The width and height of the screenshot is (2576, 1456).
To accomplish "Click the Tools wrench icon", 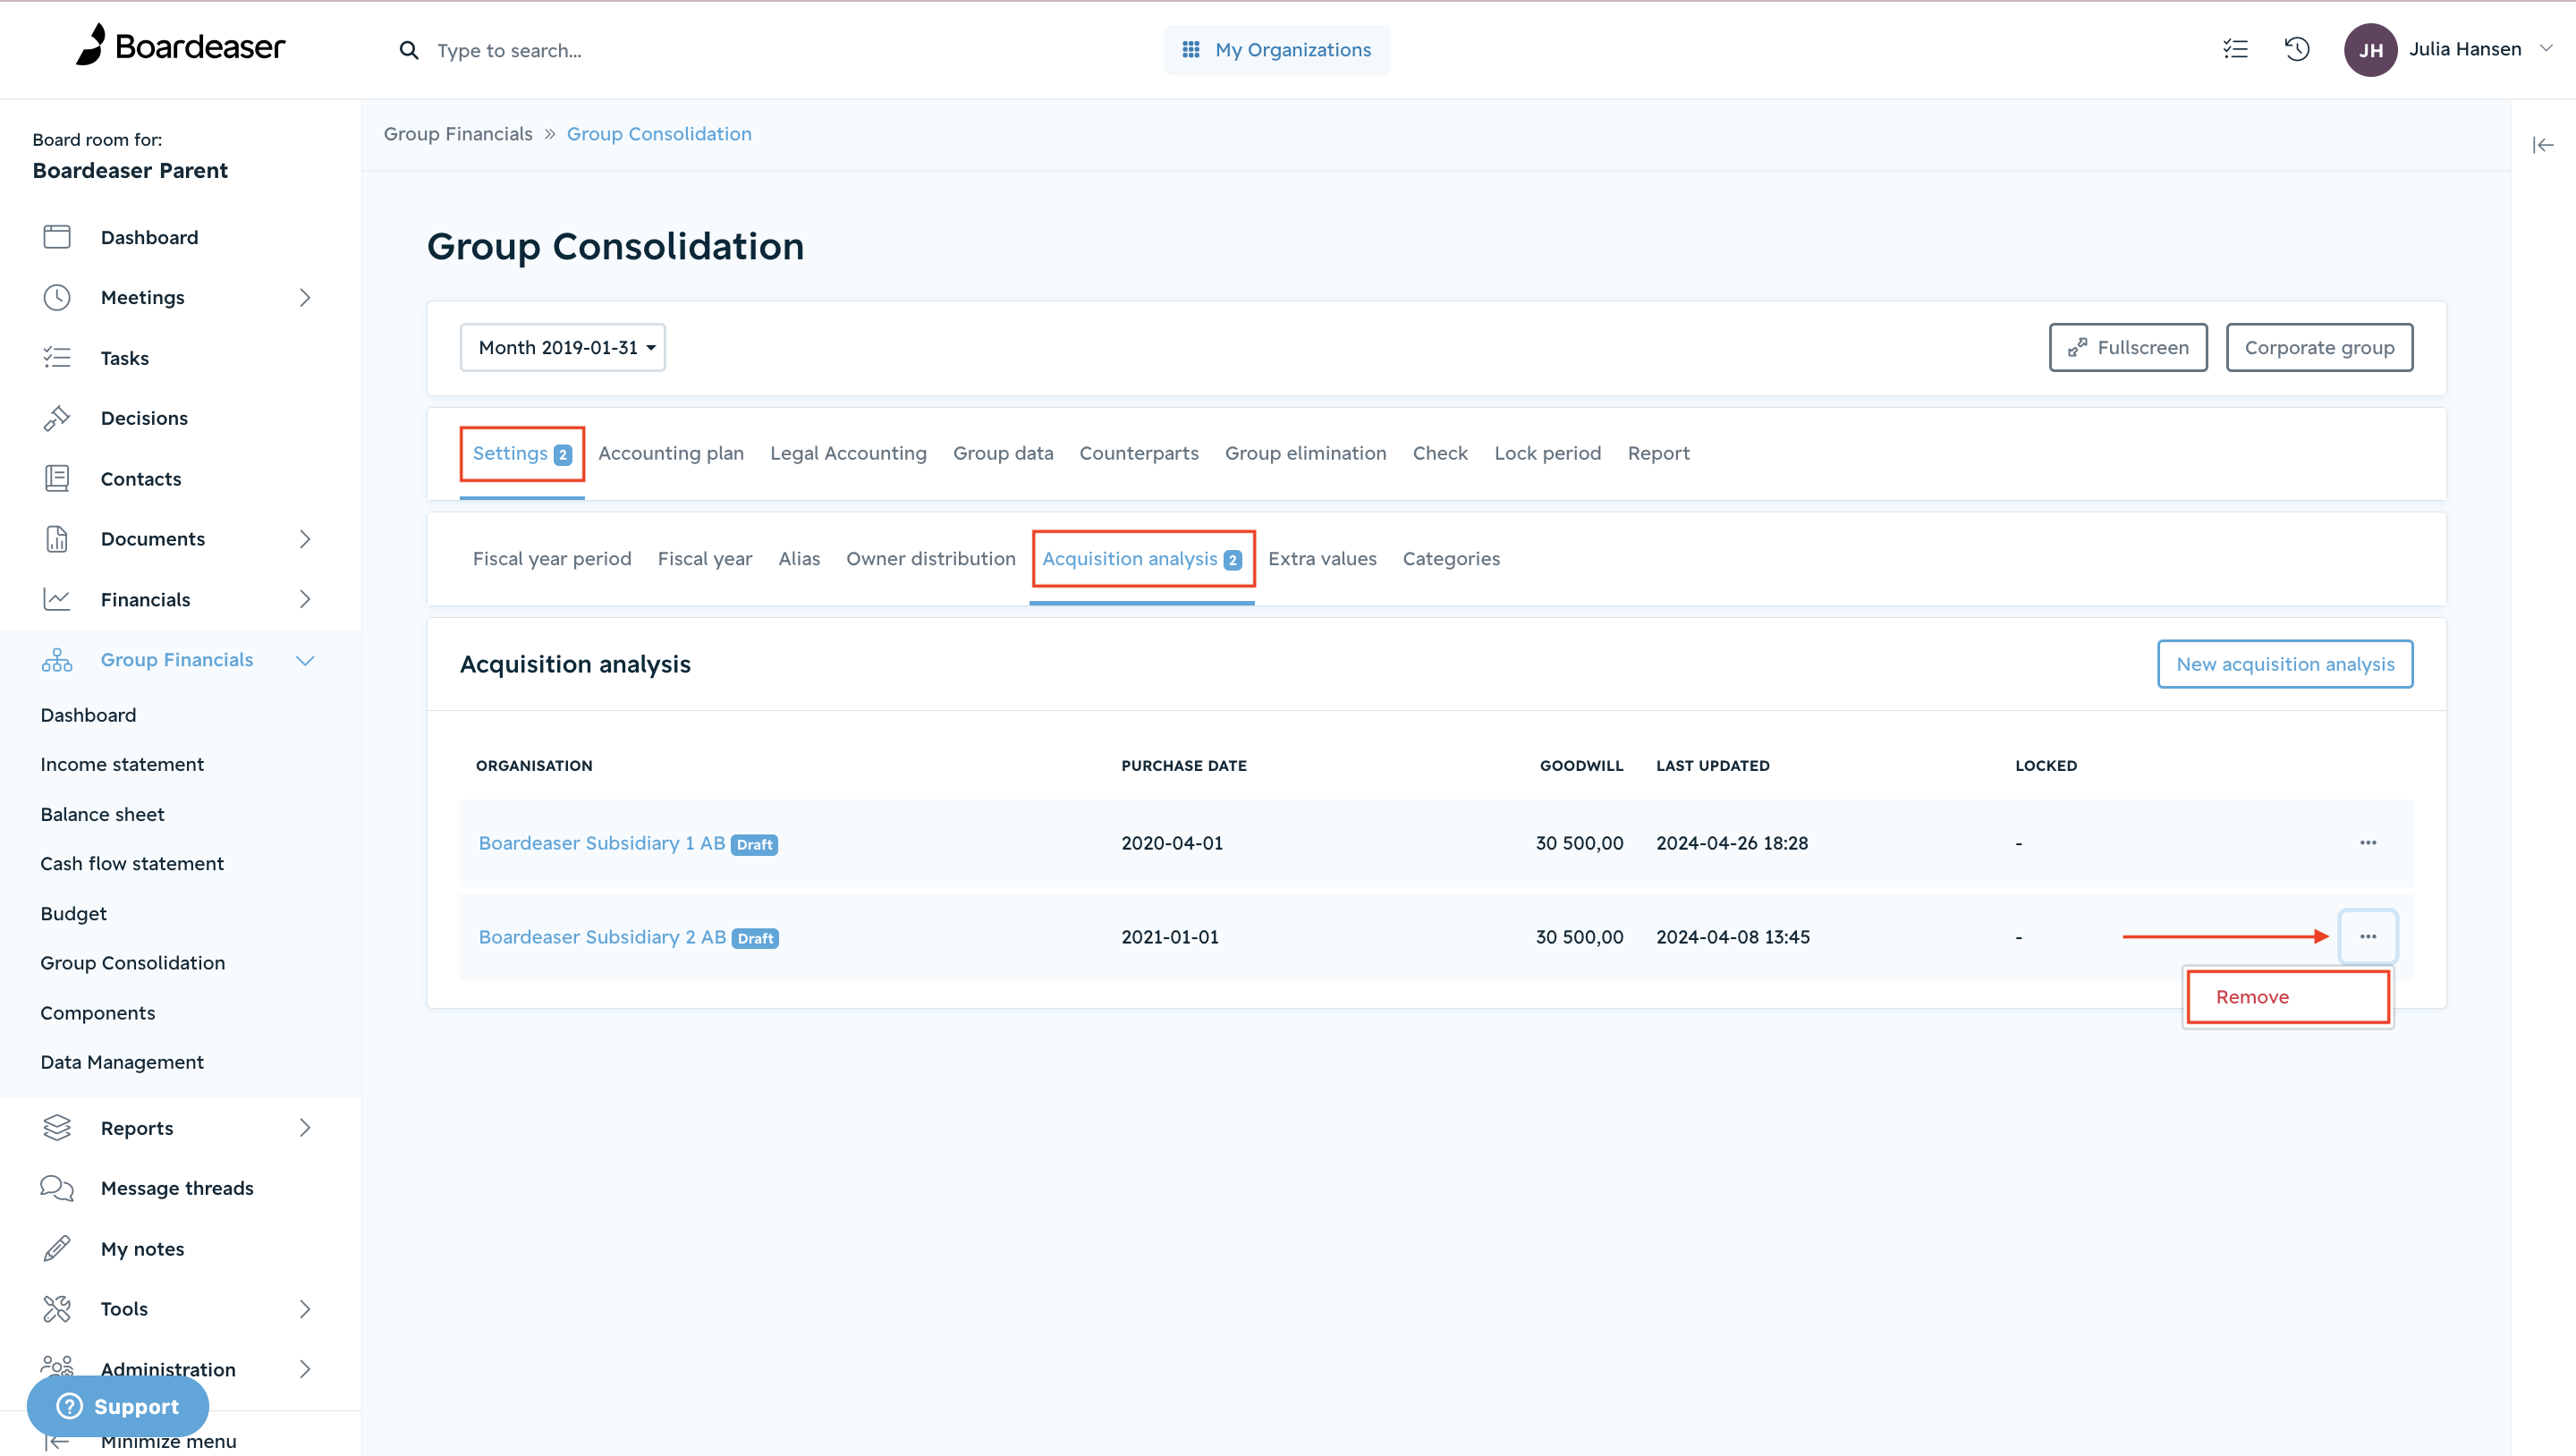I will (57, 1309).
